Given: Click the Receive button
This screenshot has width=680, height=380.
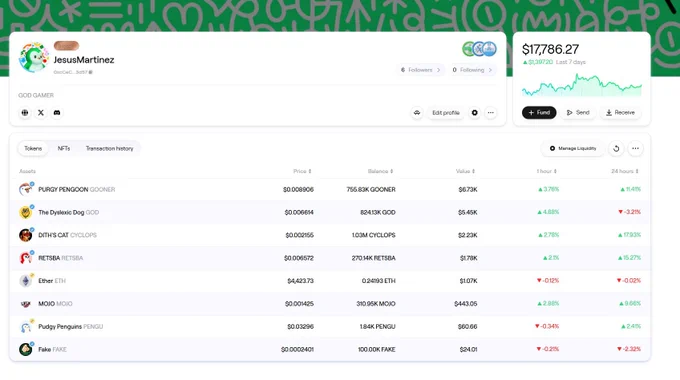Looking at the screenshot, I should pyautogui.click(x=620, y=113).
